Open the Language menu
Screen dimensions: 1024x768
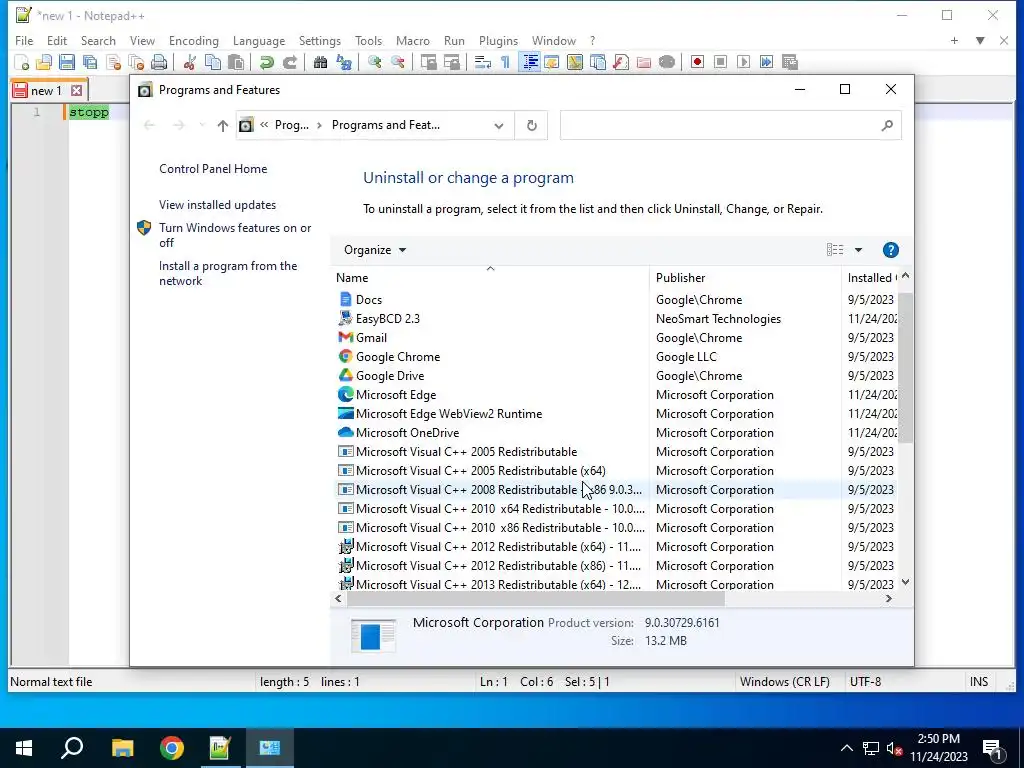(x=259, y=40)
